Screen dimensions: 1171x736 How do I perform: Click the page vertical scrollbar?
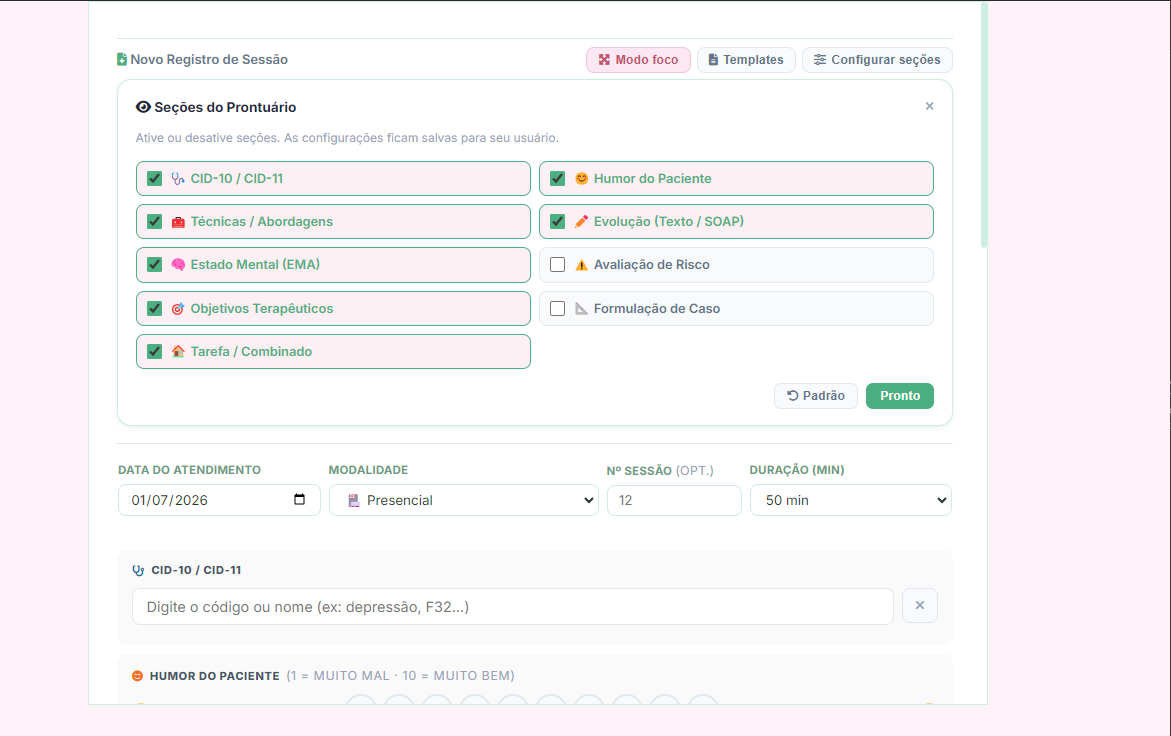pos(984,125)
